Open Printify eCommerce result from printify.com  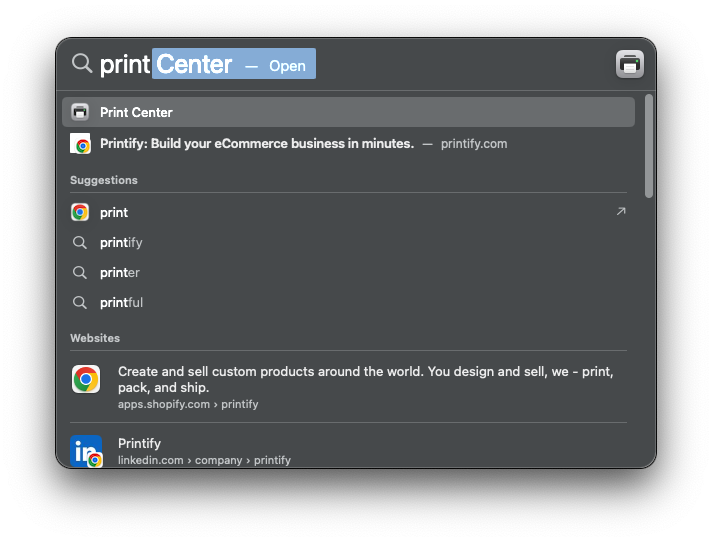pos(257,144)
